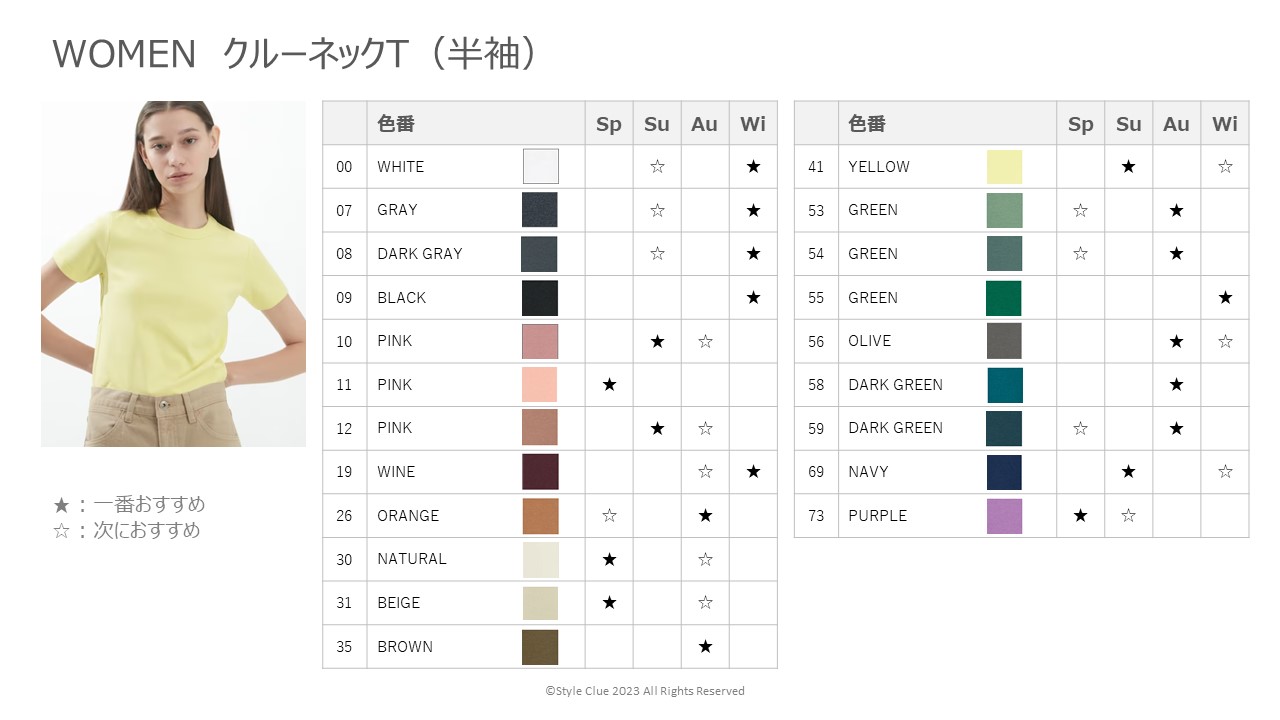Screen dimensions: 1280x720
Task: Click the Wi header in right table
Action: coord(1225,124)
